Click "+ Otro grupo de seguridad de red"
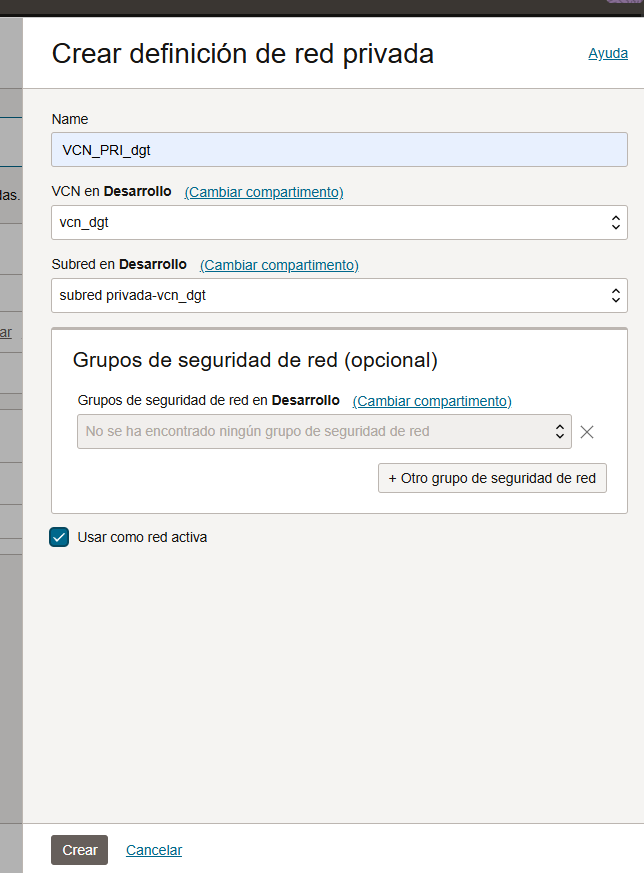The height and width of the screenshot is (873, 644). tap(492, 478)
